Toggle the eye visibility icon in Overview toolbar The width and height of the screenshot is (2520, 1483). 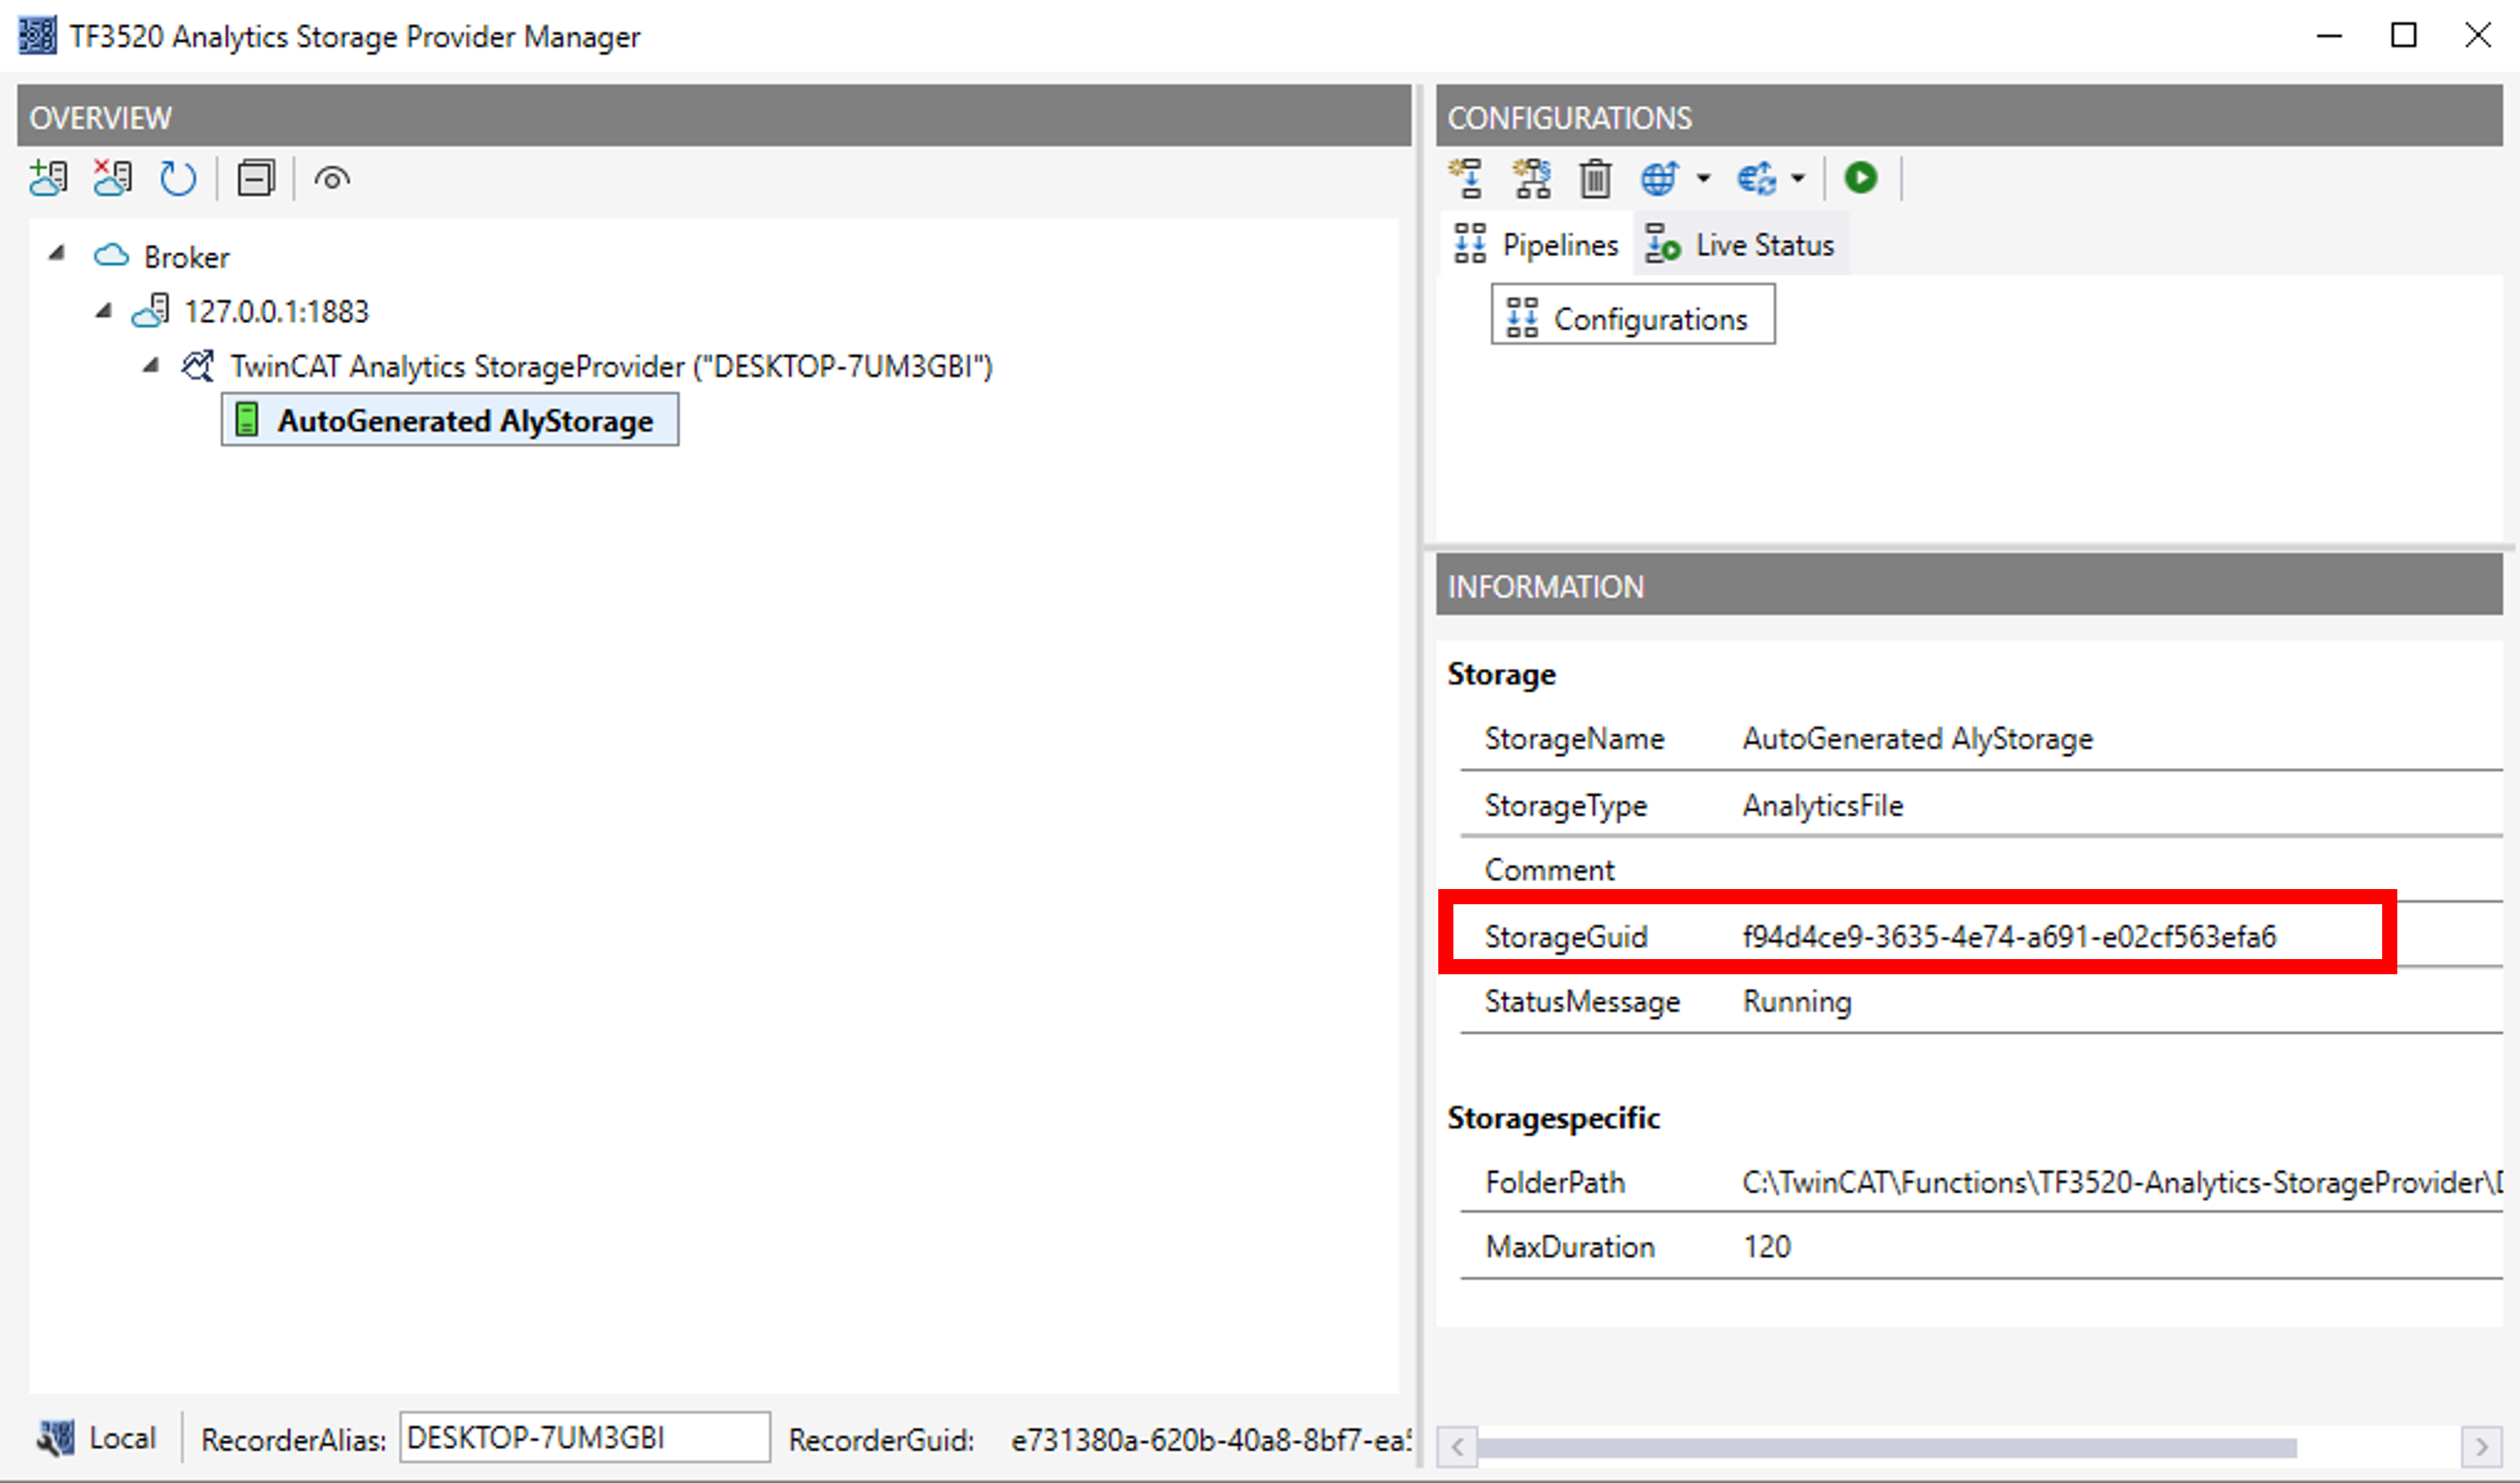click(x=332, y=179)
